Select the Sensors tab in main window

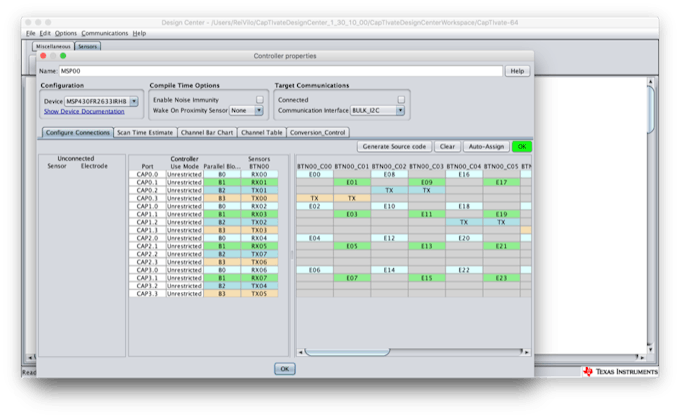pyautogui.click(x=88, y=46)
